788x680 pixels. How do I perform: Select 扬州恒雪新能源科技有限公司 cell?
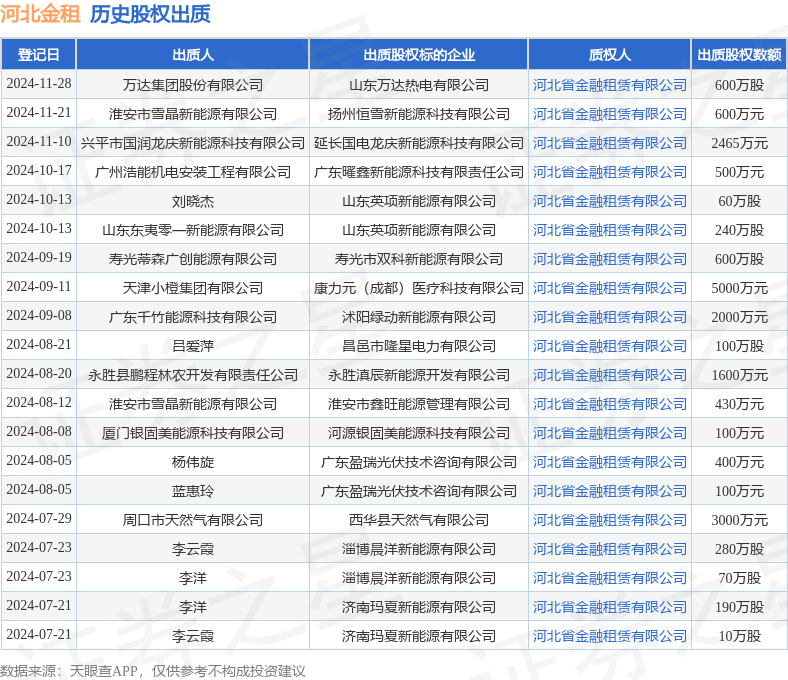[419, 114]
